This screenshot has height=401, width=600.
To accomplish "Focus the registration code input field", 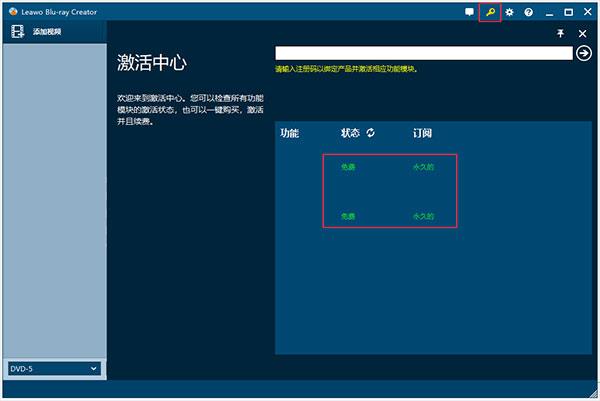I will click(424, 53).
